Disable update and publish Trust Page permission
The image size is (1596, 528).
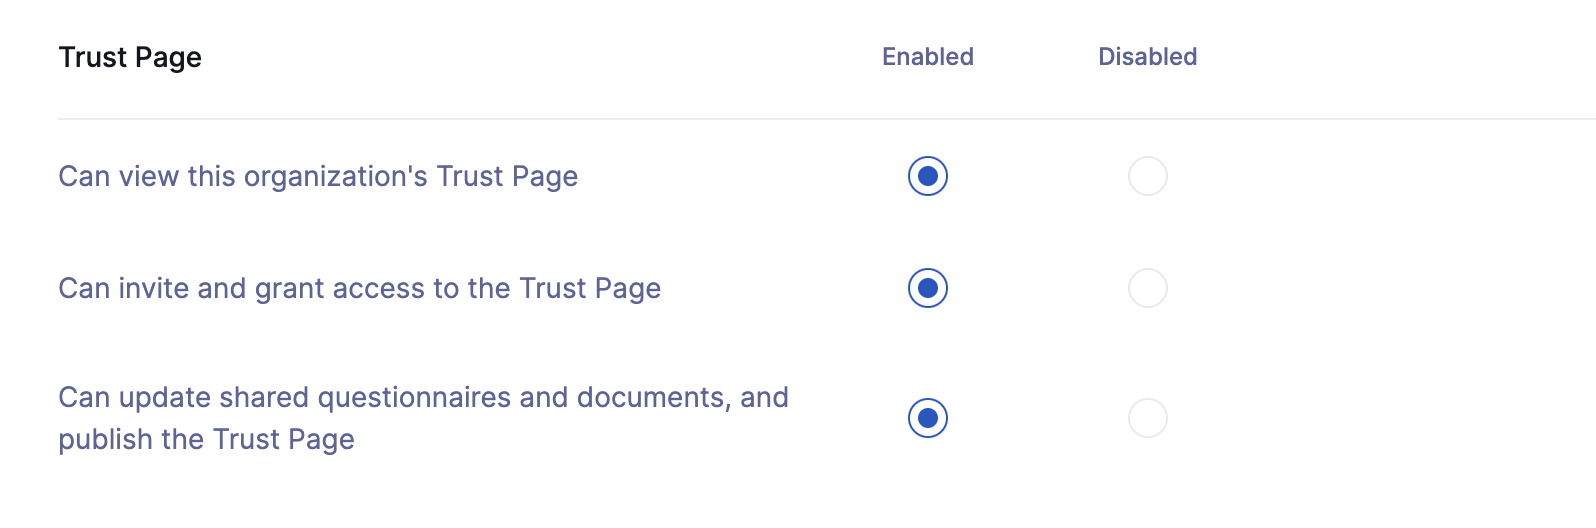coord(1148,418)
